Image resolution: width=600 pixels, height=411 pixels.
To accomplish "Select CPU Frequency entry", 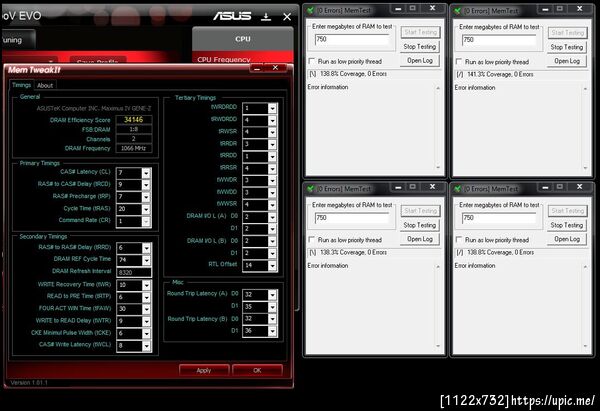I will tap(224, 59).
